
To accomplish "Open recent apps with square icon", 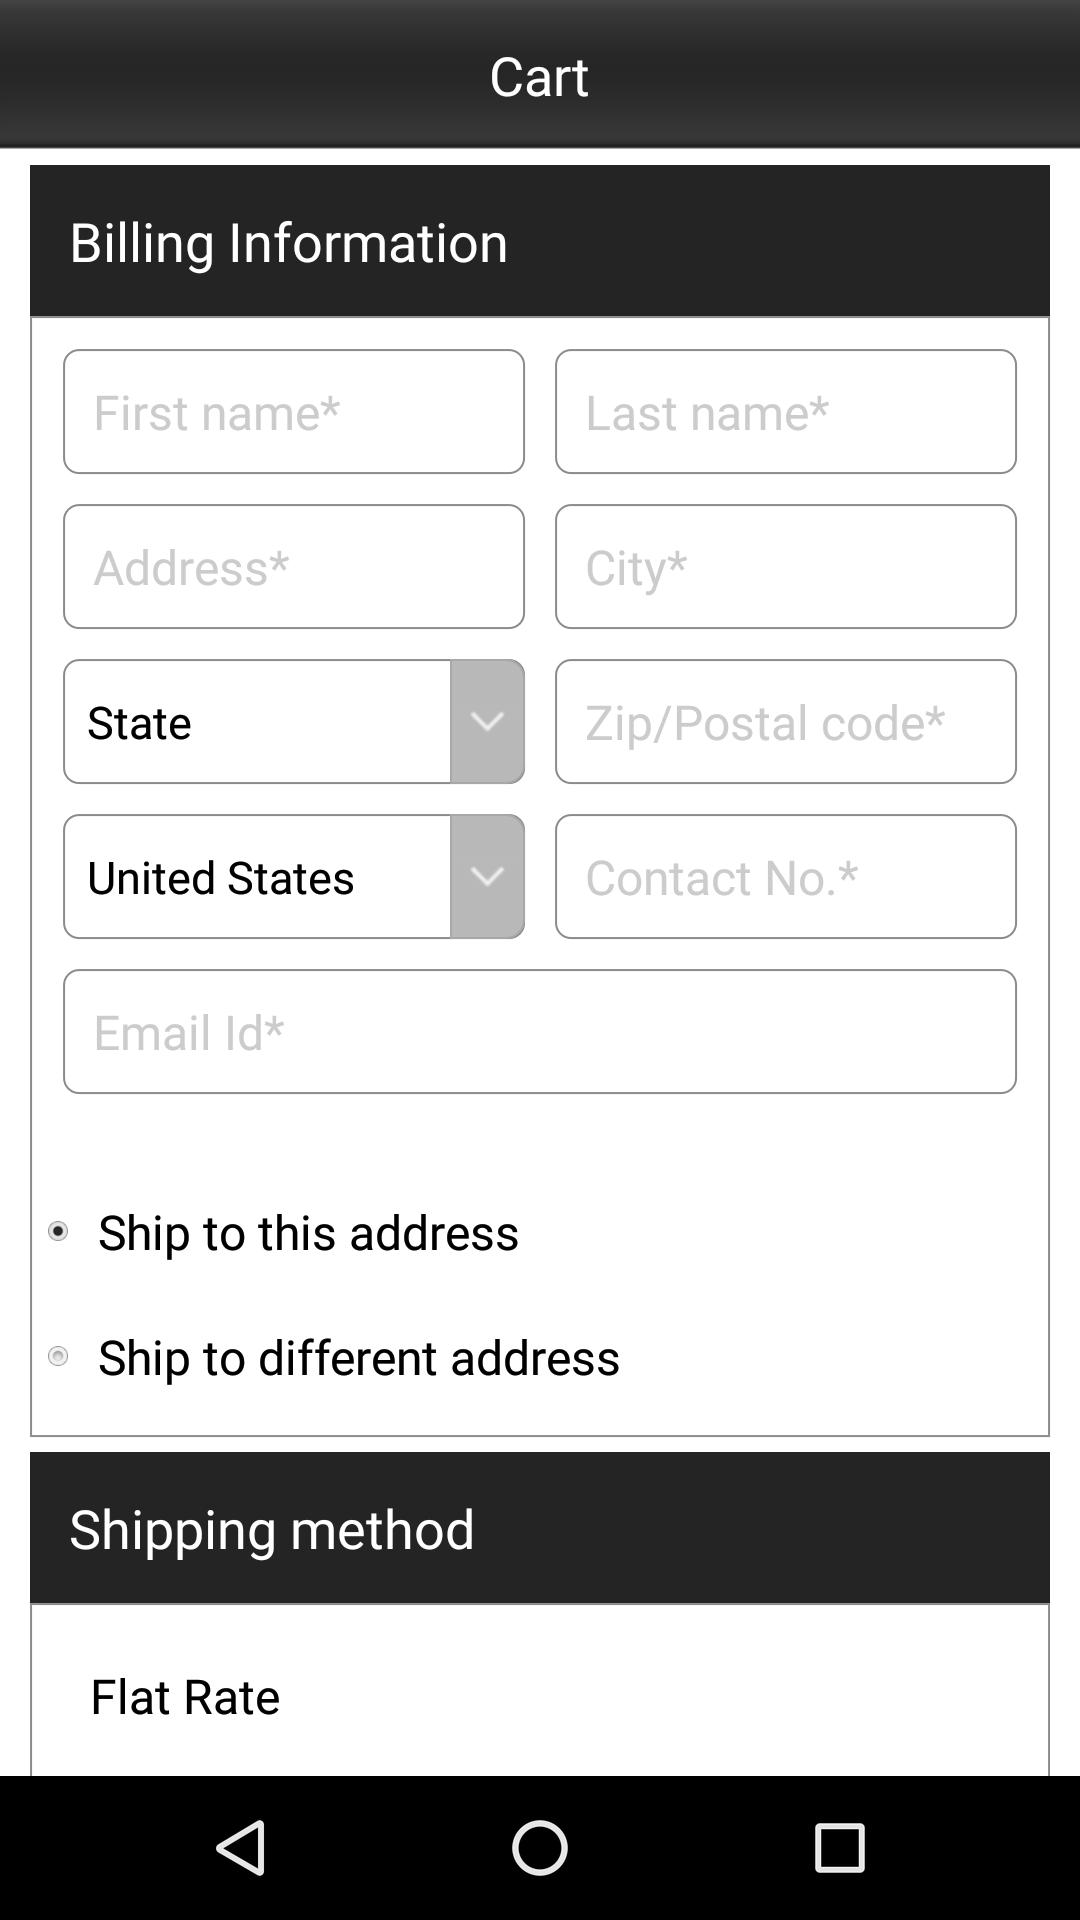I will pyautogui.click(x=839, y=1847).
